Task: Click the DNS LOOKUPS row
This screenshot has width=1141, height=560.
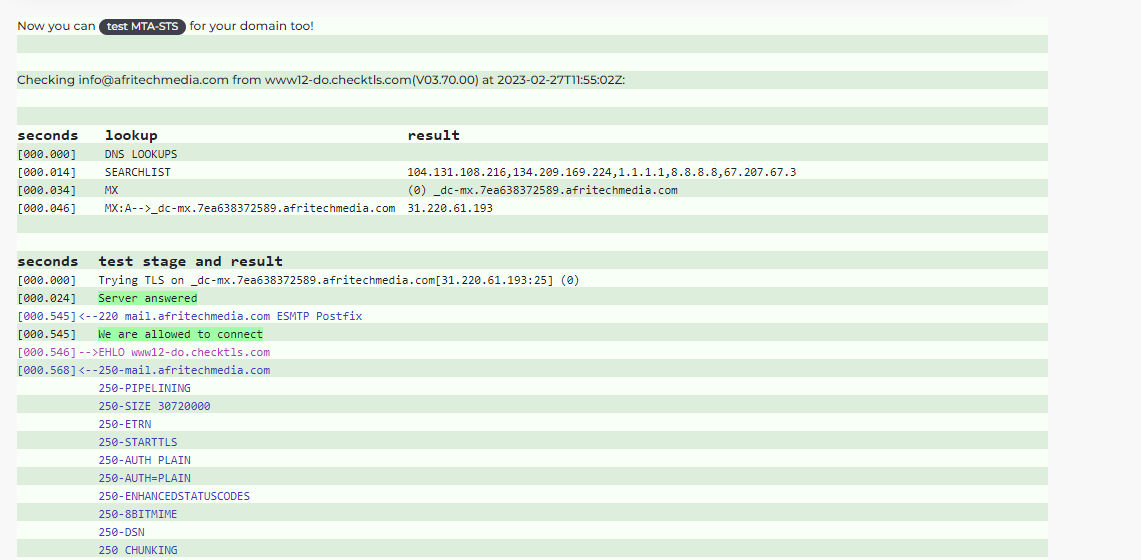Action: [533, 154]
